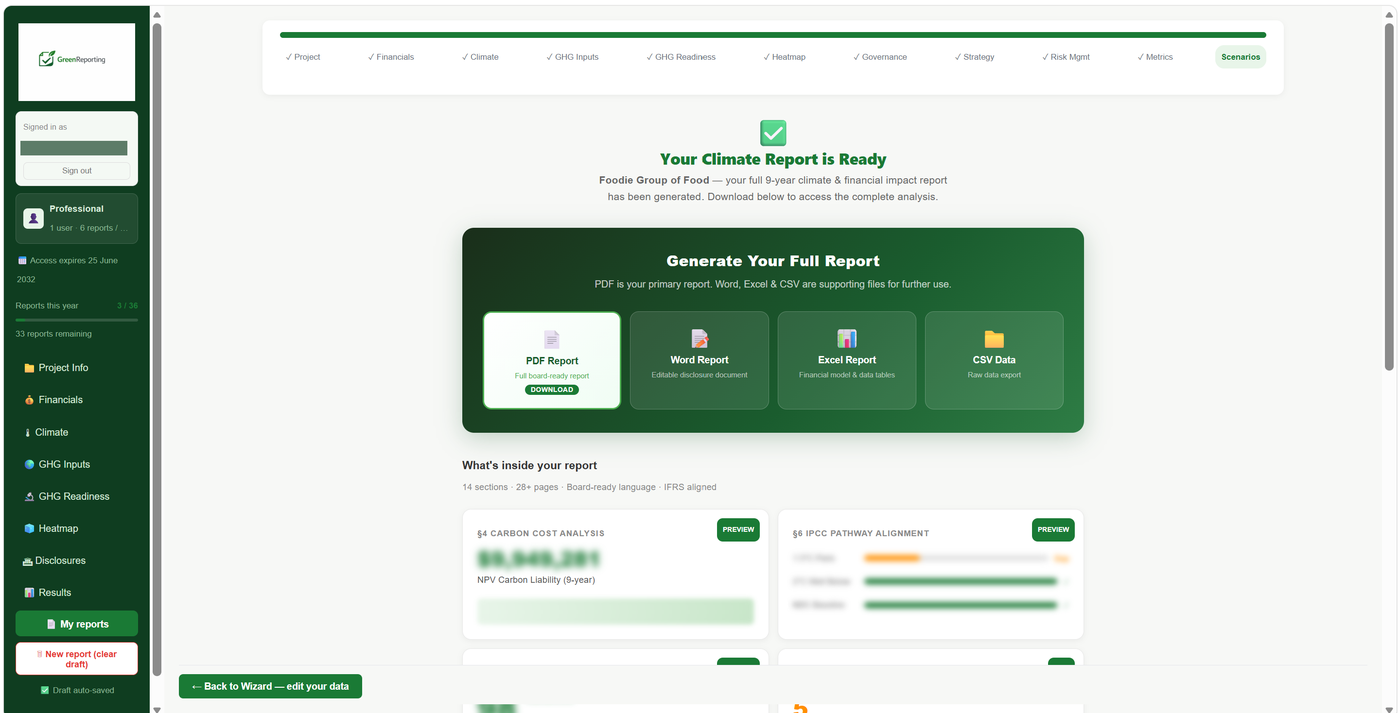Click the 'What's inside your report' heading
1400x713 pixels.
(x=530, y=466)
